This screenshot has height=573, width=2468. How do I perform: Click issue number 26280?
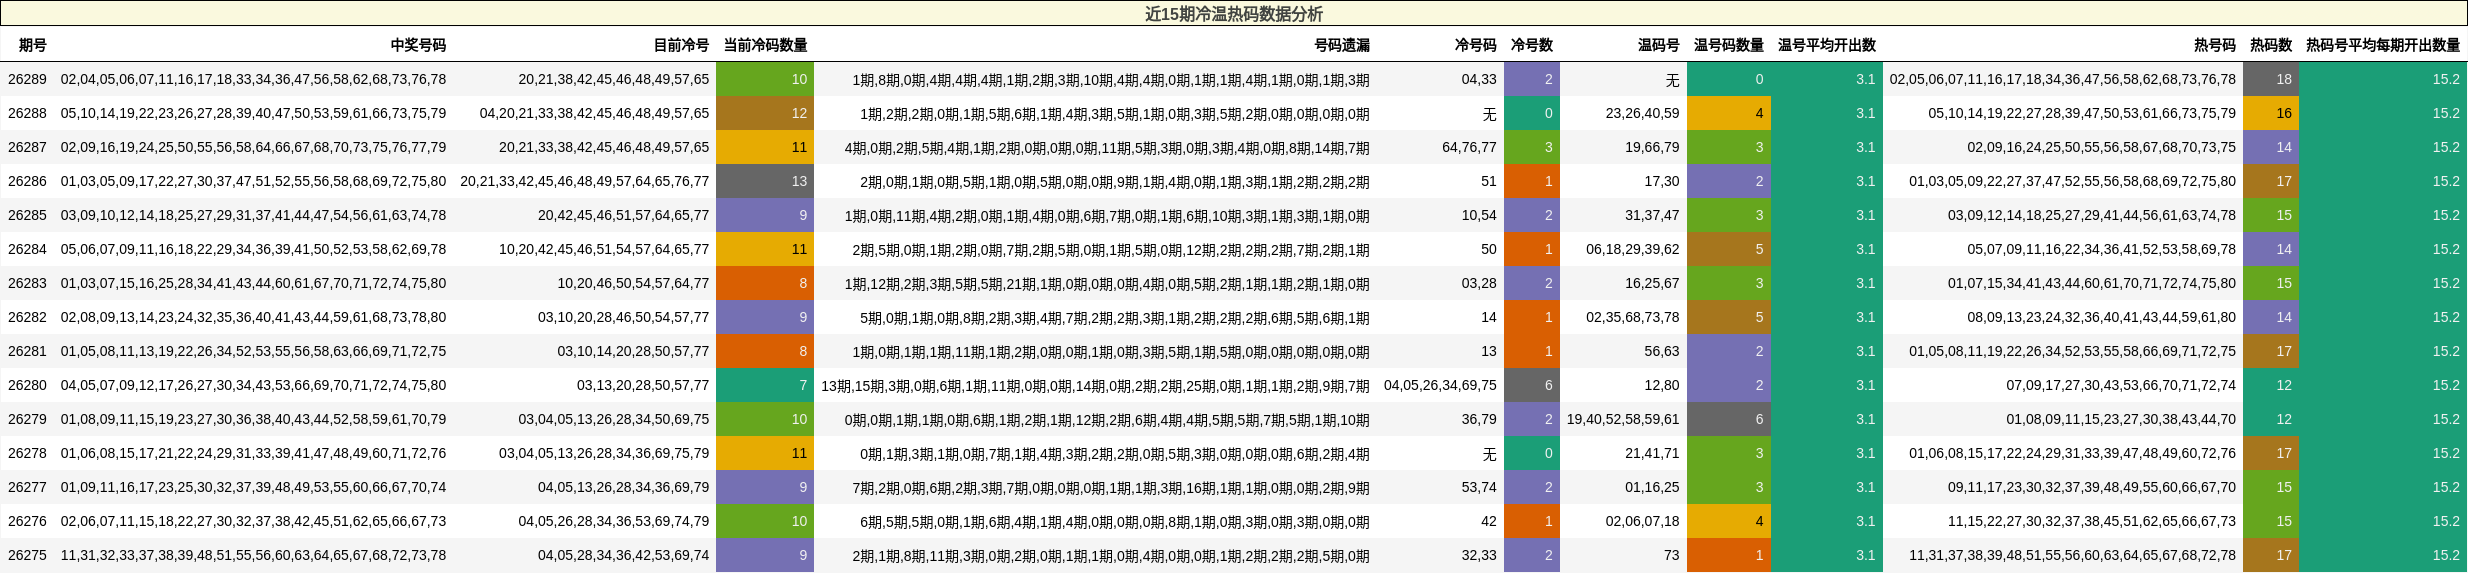coord(27,385)
